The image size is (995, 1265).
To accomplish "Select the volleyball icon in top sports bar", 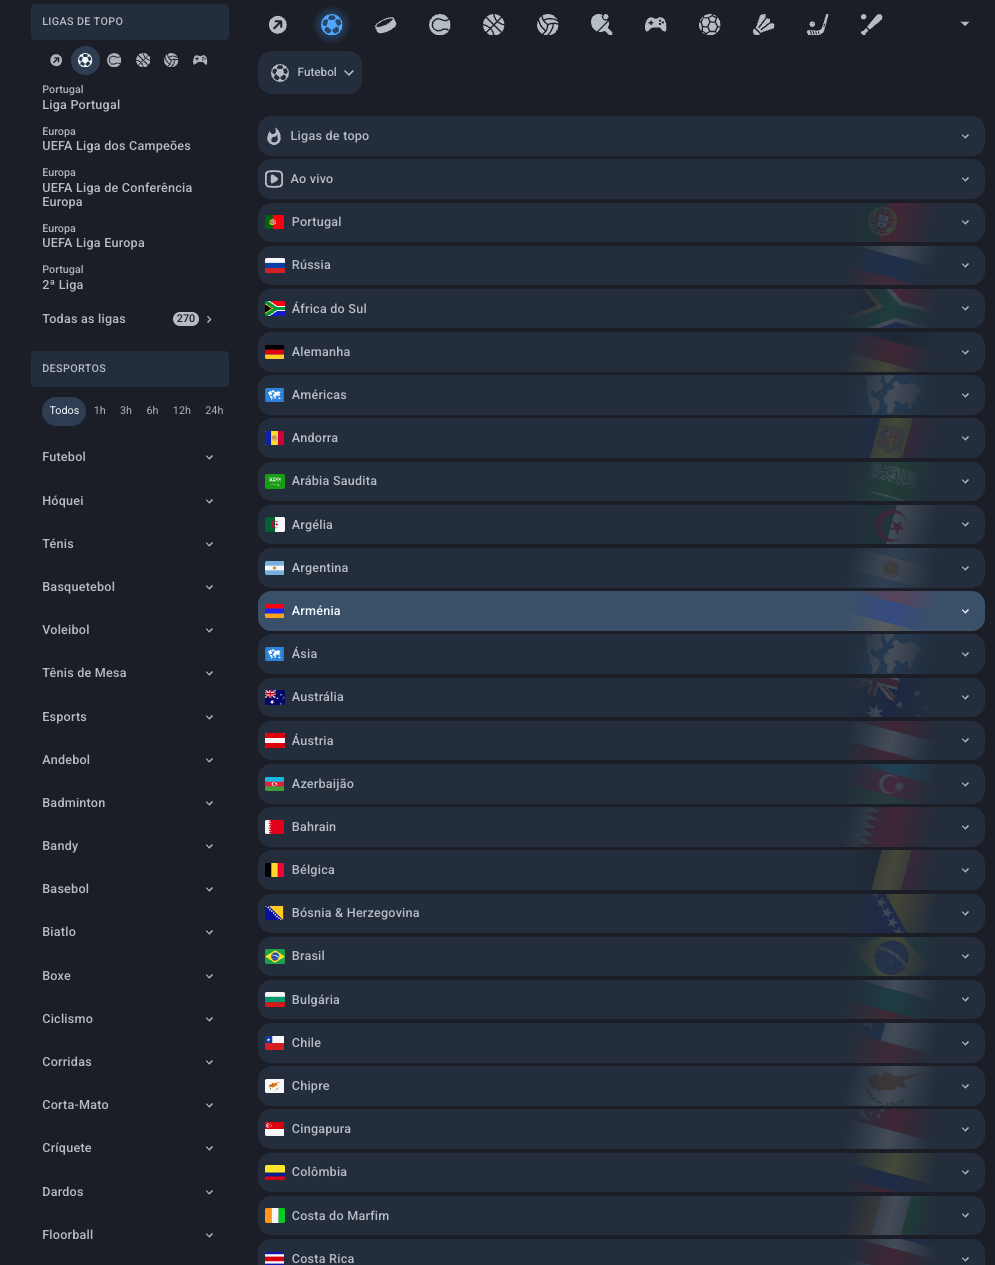I will point(548,25).
